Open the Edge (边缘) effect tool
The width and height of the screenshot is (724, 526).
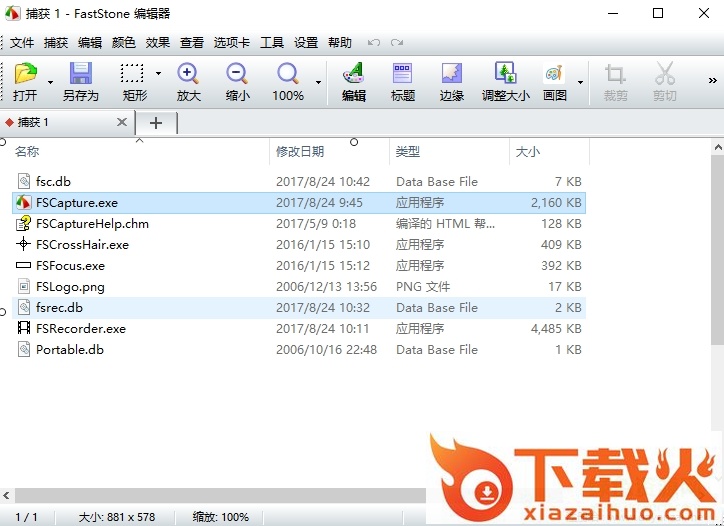tap(452, 74)
